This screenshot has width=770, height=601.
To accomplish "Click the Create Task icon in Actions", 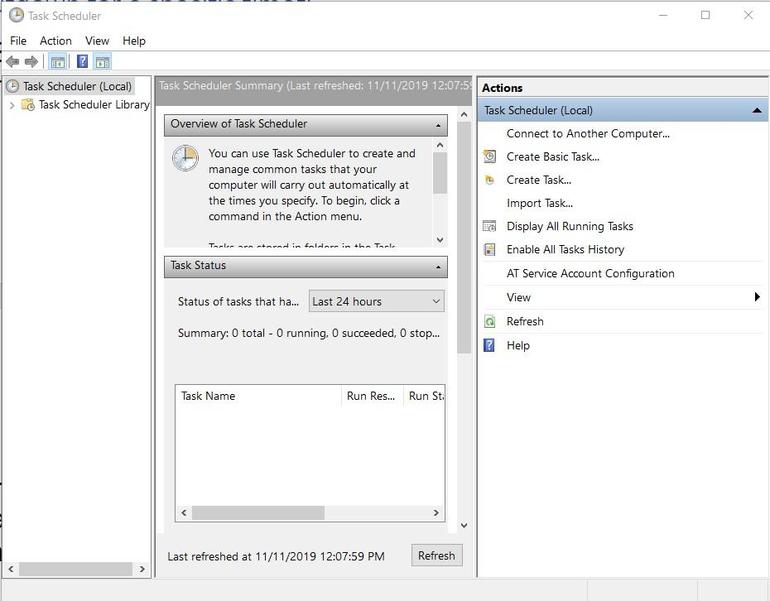I will click(490, 180).
